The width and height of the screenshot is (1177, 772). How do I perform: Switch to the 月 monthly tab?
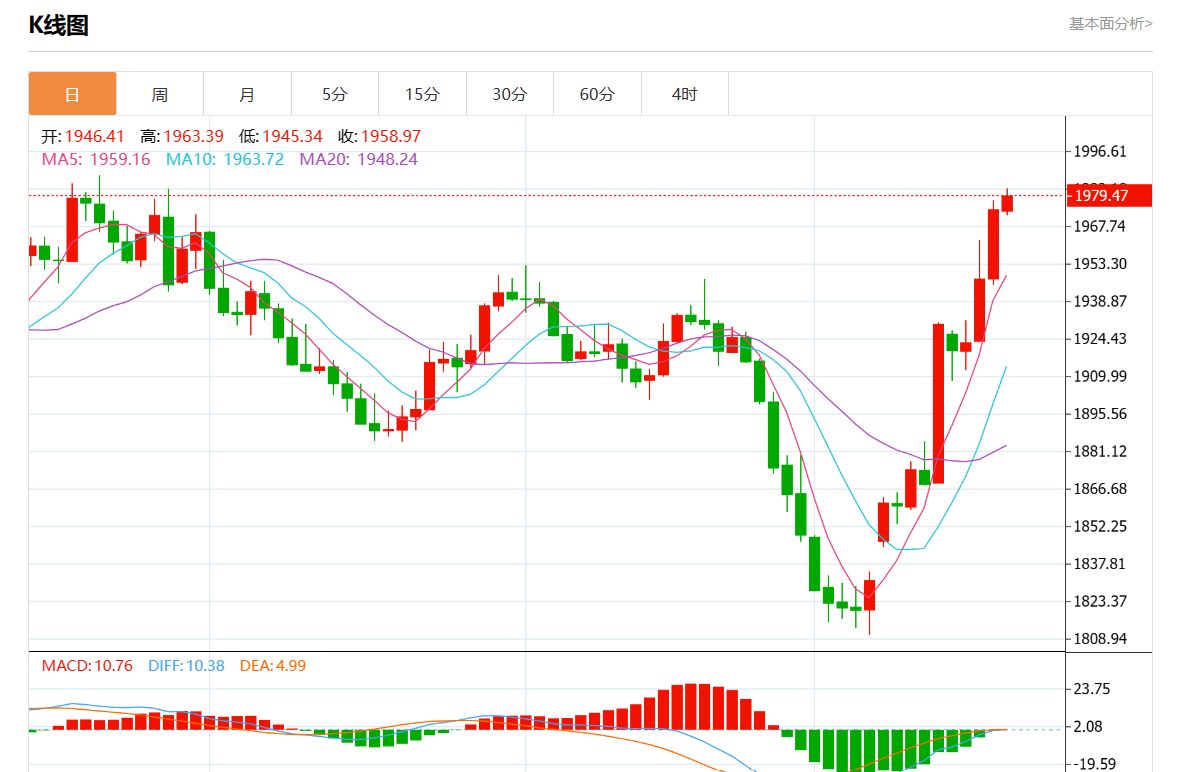coord(247,94)
